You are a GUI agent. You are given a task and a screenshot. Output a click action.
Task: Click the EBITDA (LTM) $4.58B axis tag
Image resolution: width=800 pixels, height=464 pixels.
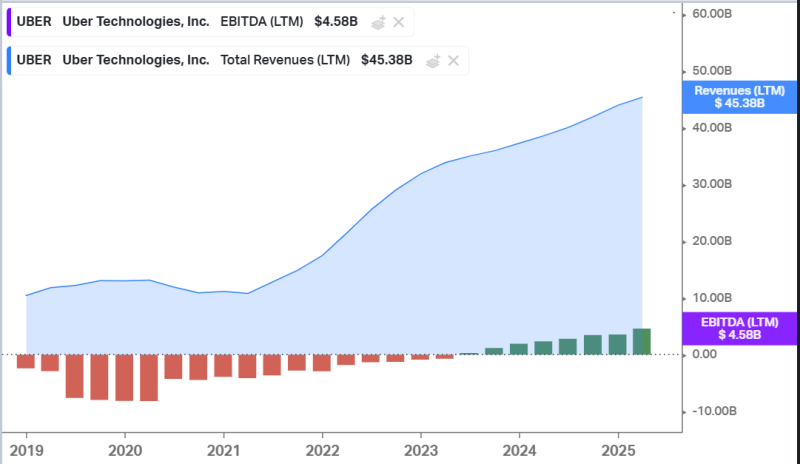pos(739,329)
